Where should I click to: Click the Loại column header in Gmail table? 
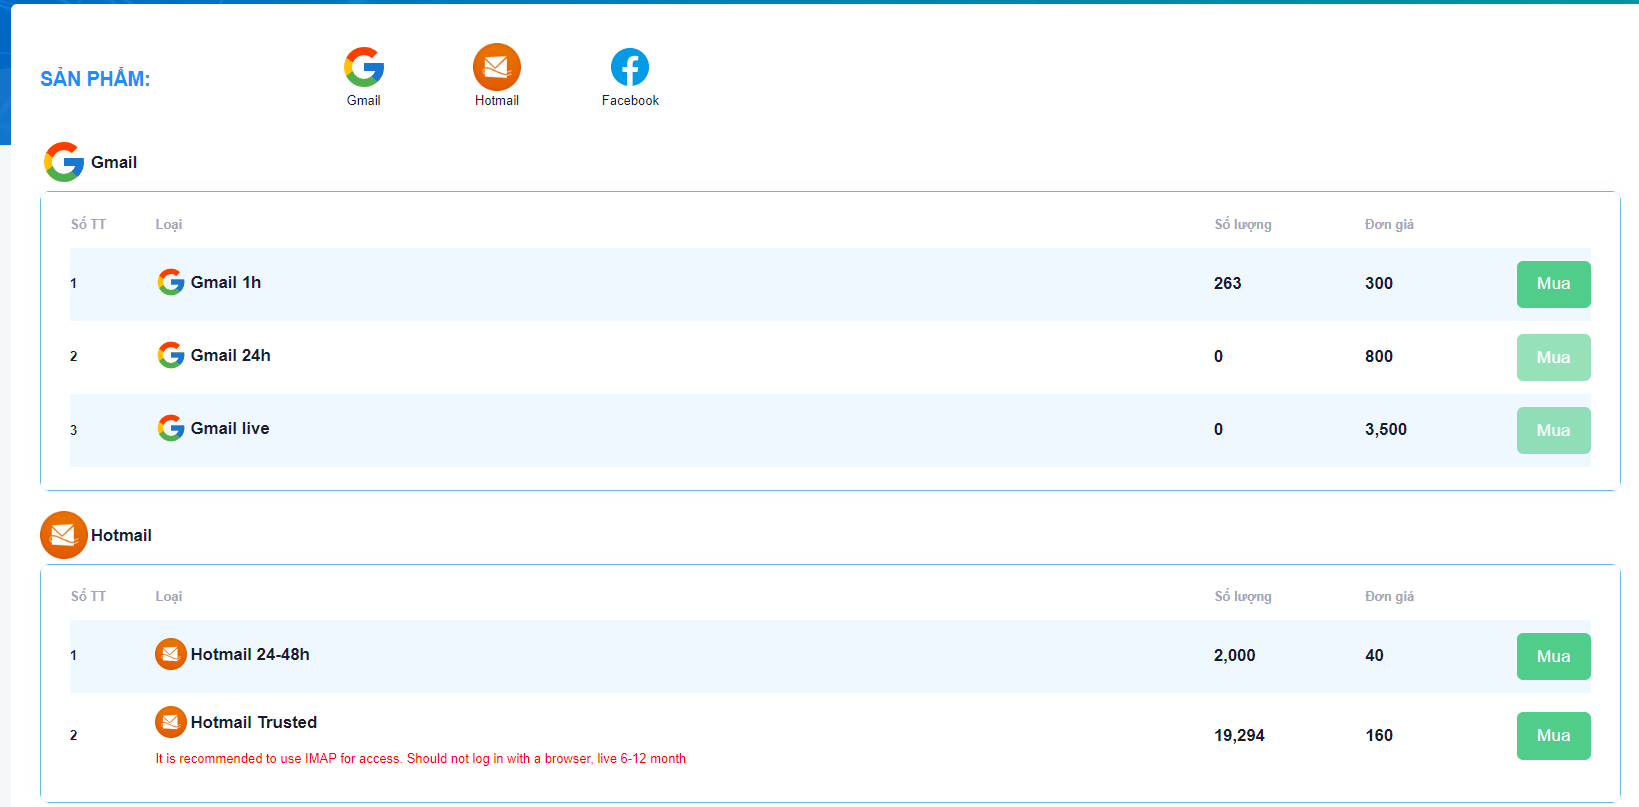(x=169, y=224)
